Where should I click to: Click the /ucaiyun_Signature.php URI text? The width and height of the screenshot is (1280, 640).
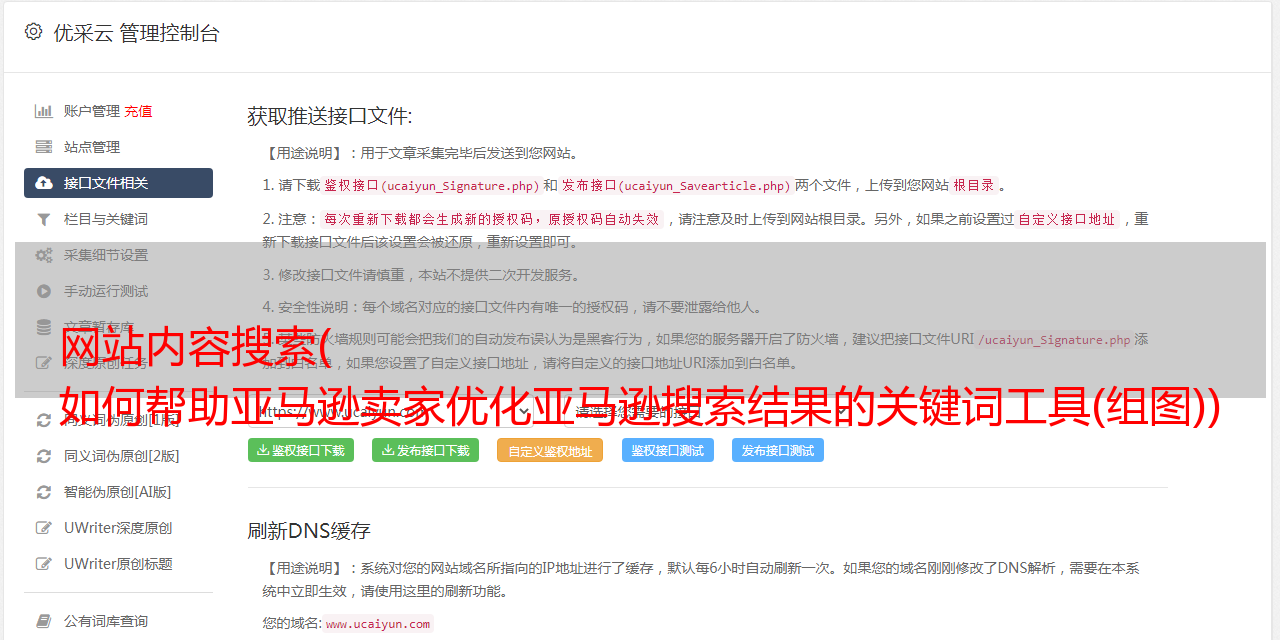point(1054,340)
